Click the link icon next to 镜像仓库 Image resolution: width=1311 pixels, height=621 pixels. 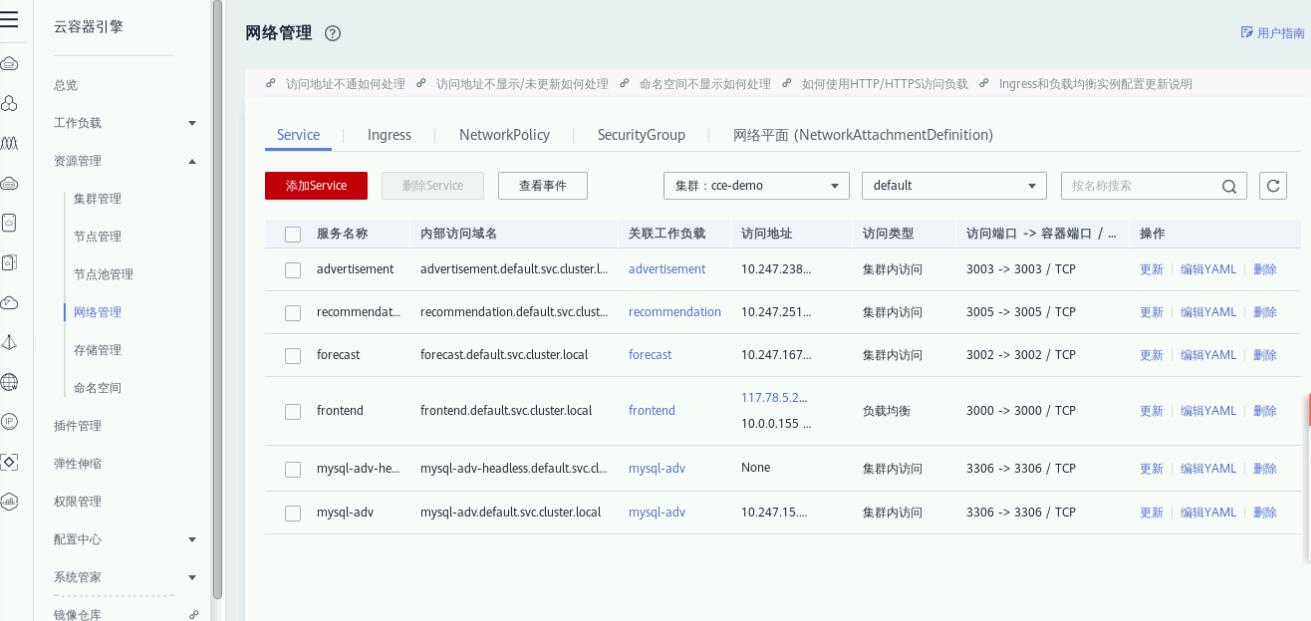click(x=194, y=615)
